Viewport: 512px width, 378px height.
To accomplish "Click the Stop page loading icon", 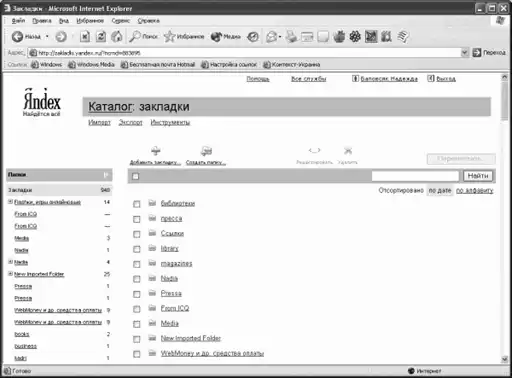I will 85,36.
